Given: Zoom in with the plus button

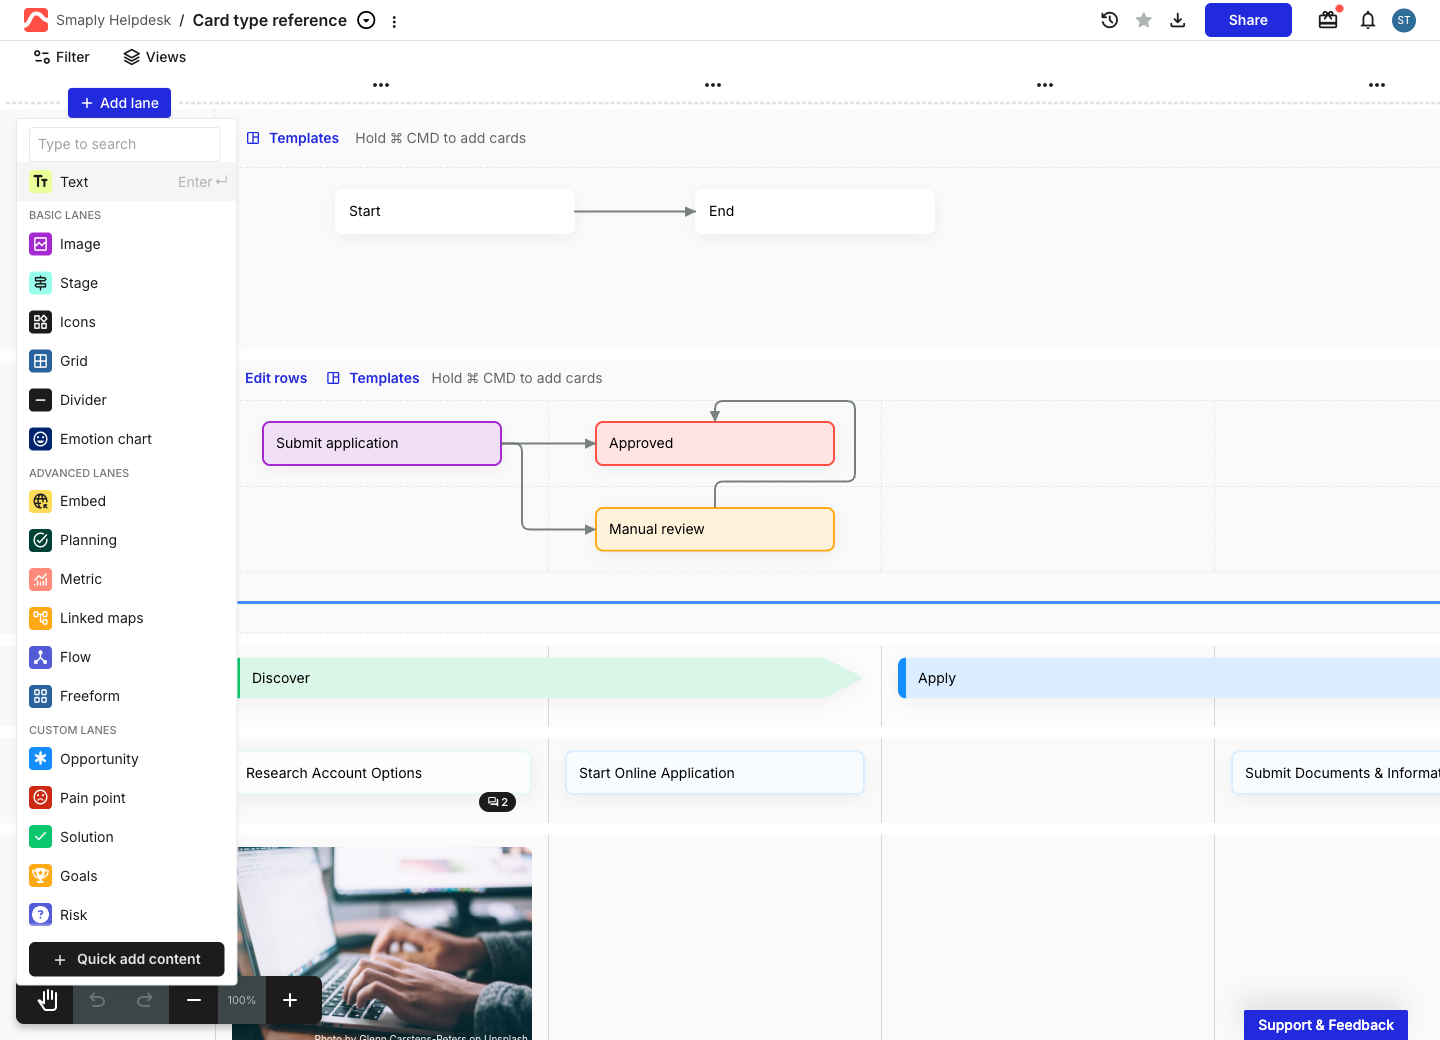Looking at the screenshot, I should pyautogui.click(x=290, y=1000).
